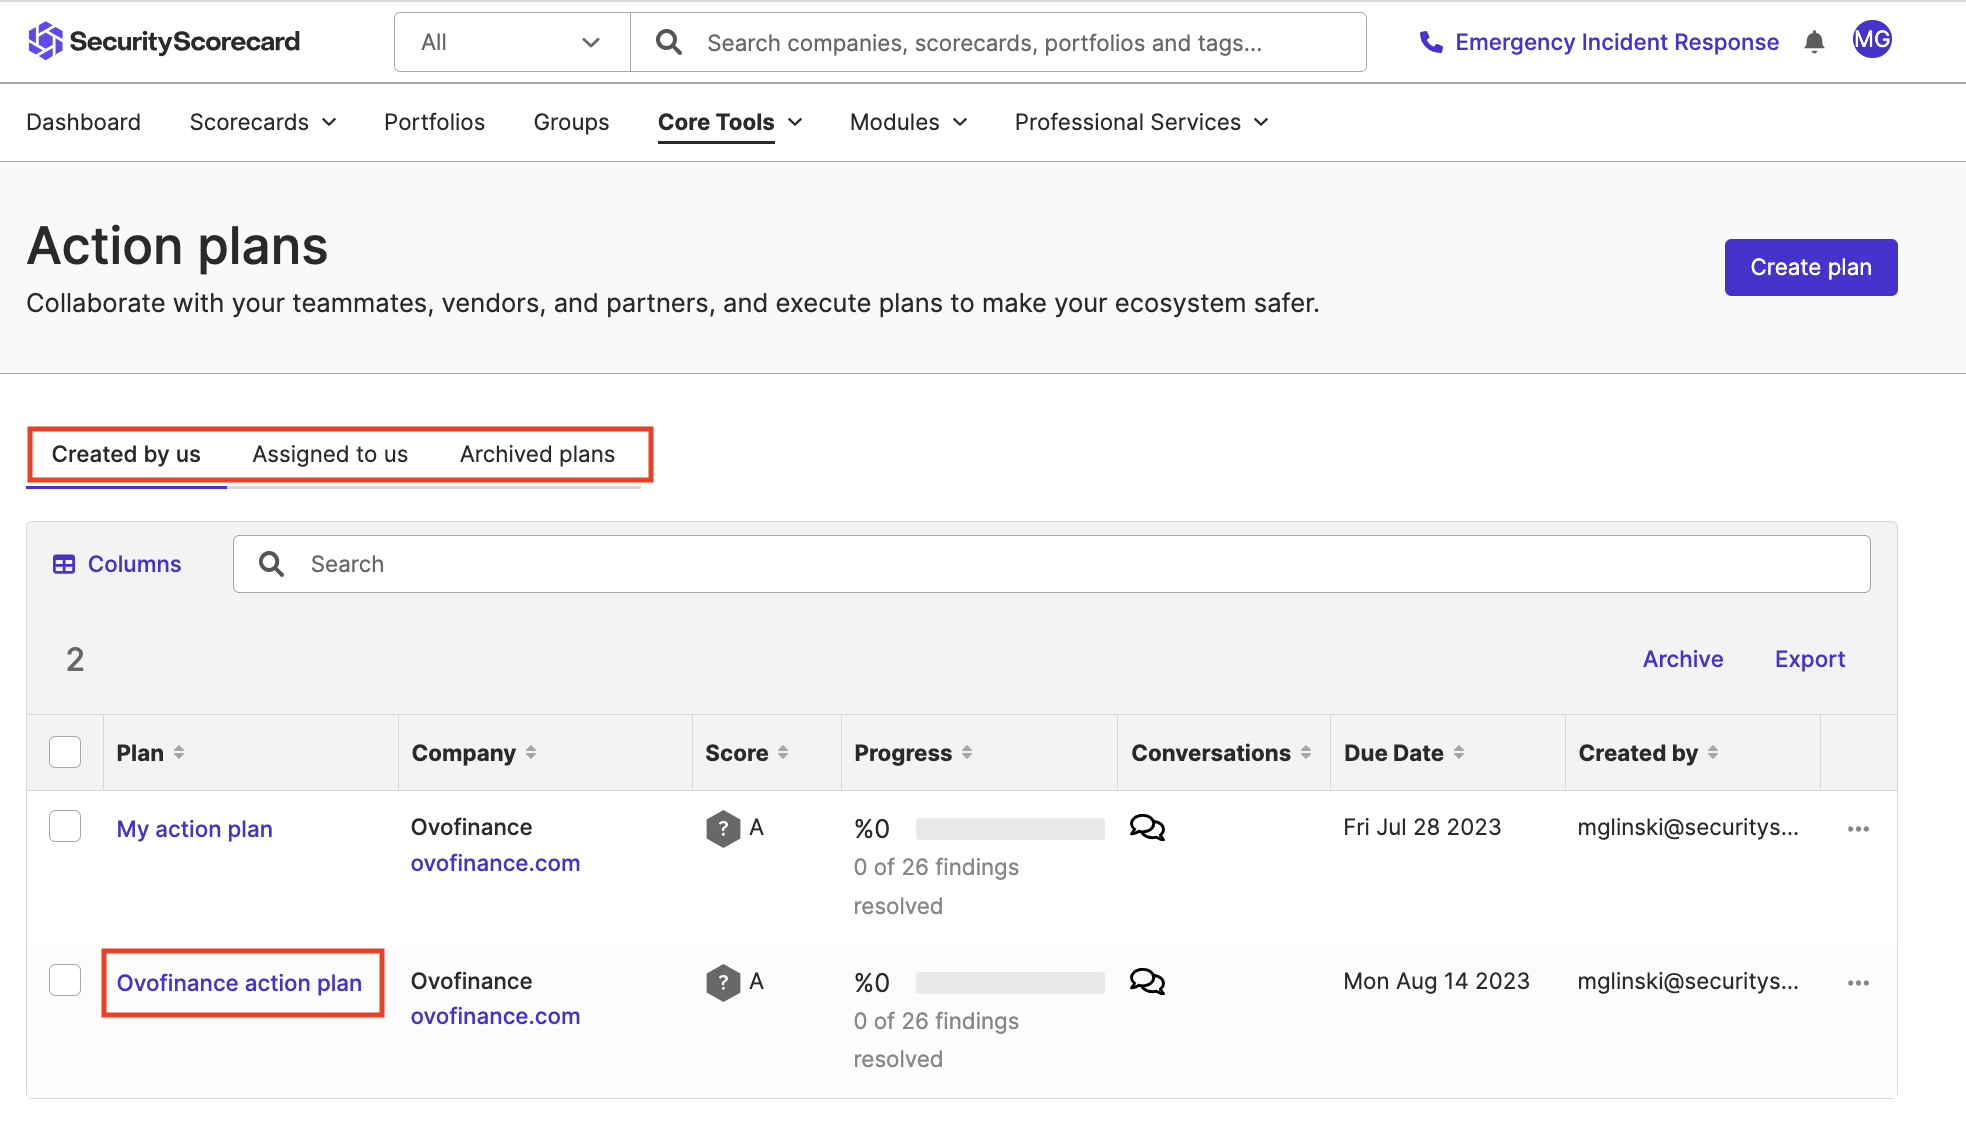Open conversations icon for My action plan
Image resolution: width=1966 pixels, height=1130 pixels.
coord(1147,828)
